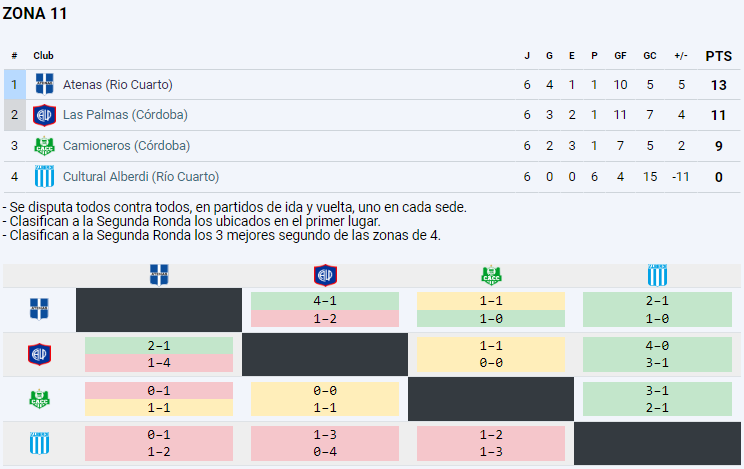This screenshot has width=744, height=469.
Task: Click Las Palmas crest in grid left column
Action: point(39,355)
